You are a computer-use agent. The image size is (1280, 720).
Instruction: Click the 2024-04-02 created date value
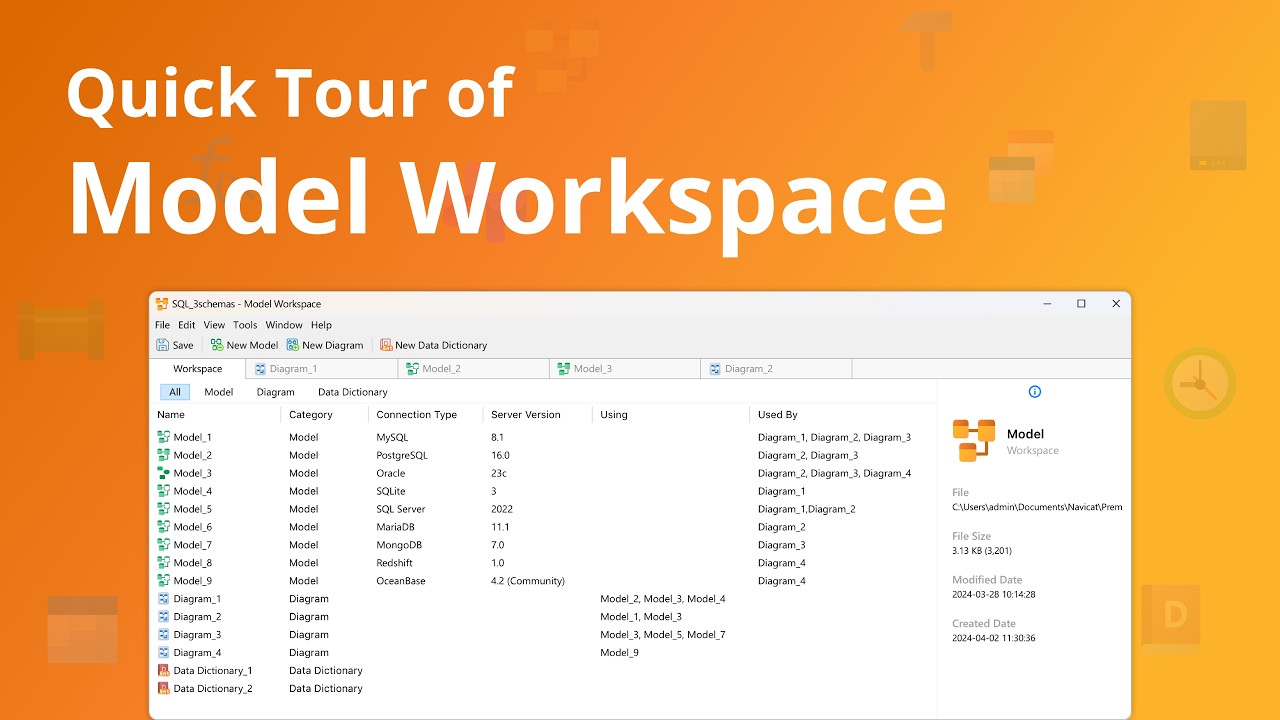pos(994,638)
